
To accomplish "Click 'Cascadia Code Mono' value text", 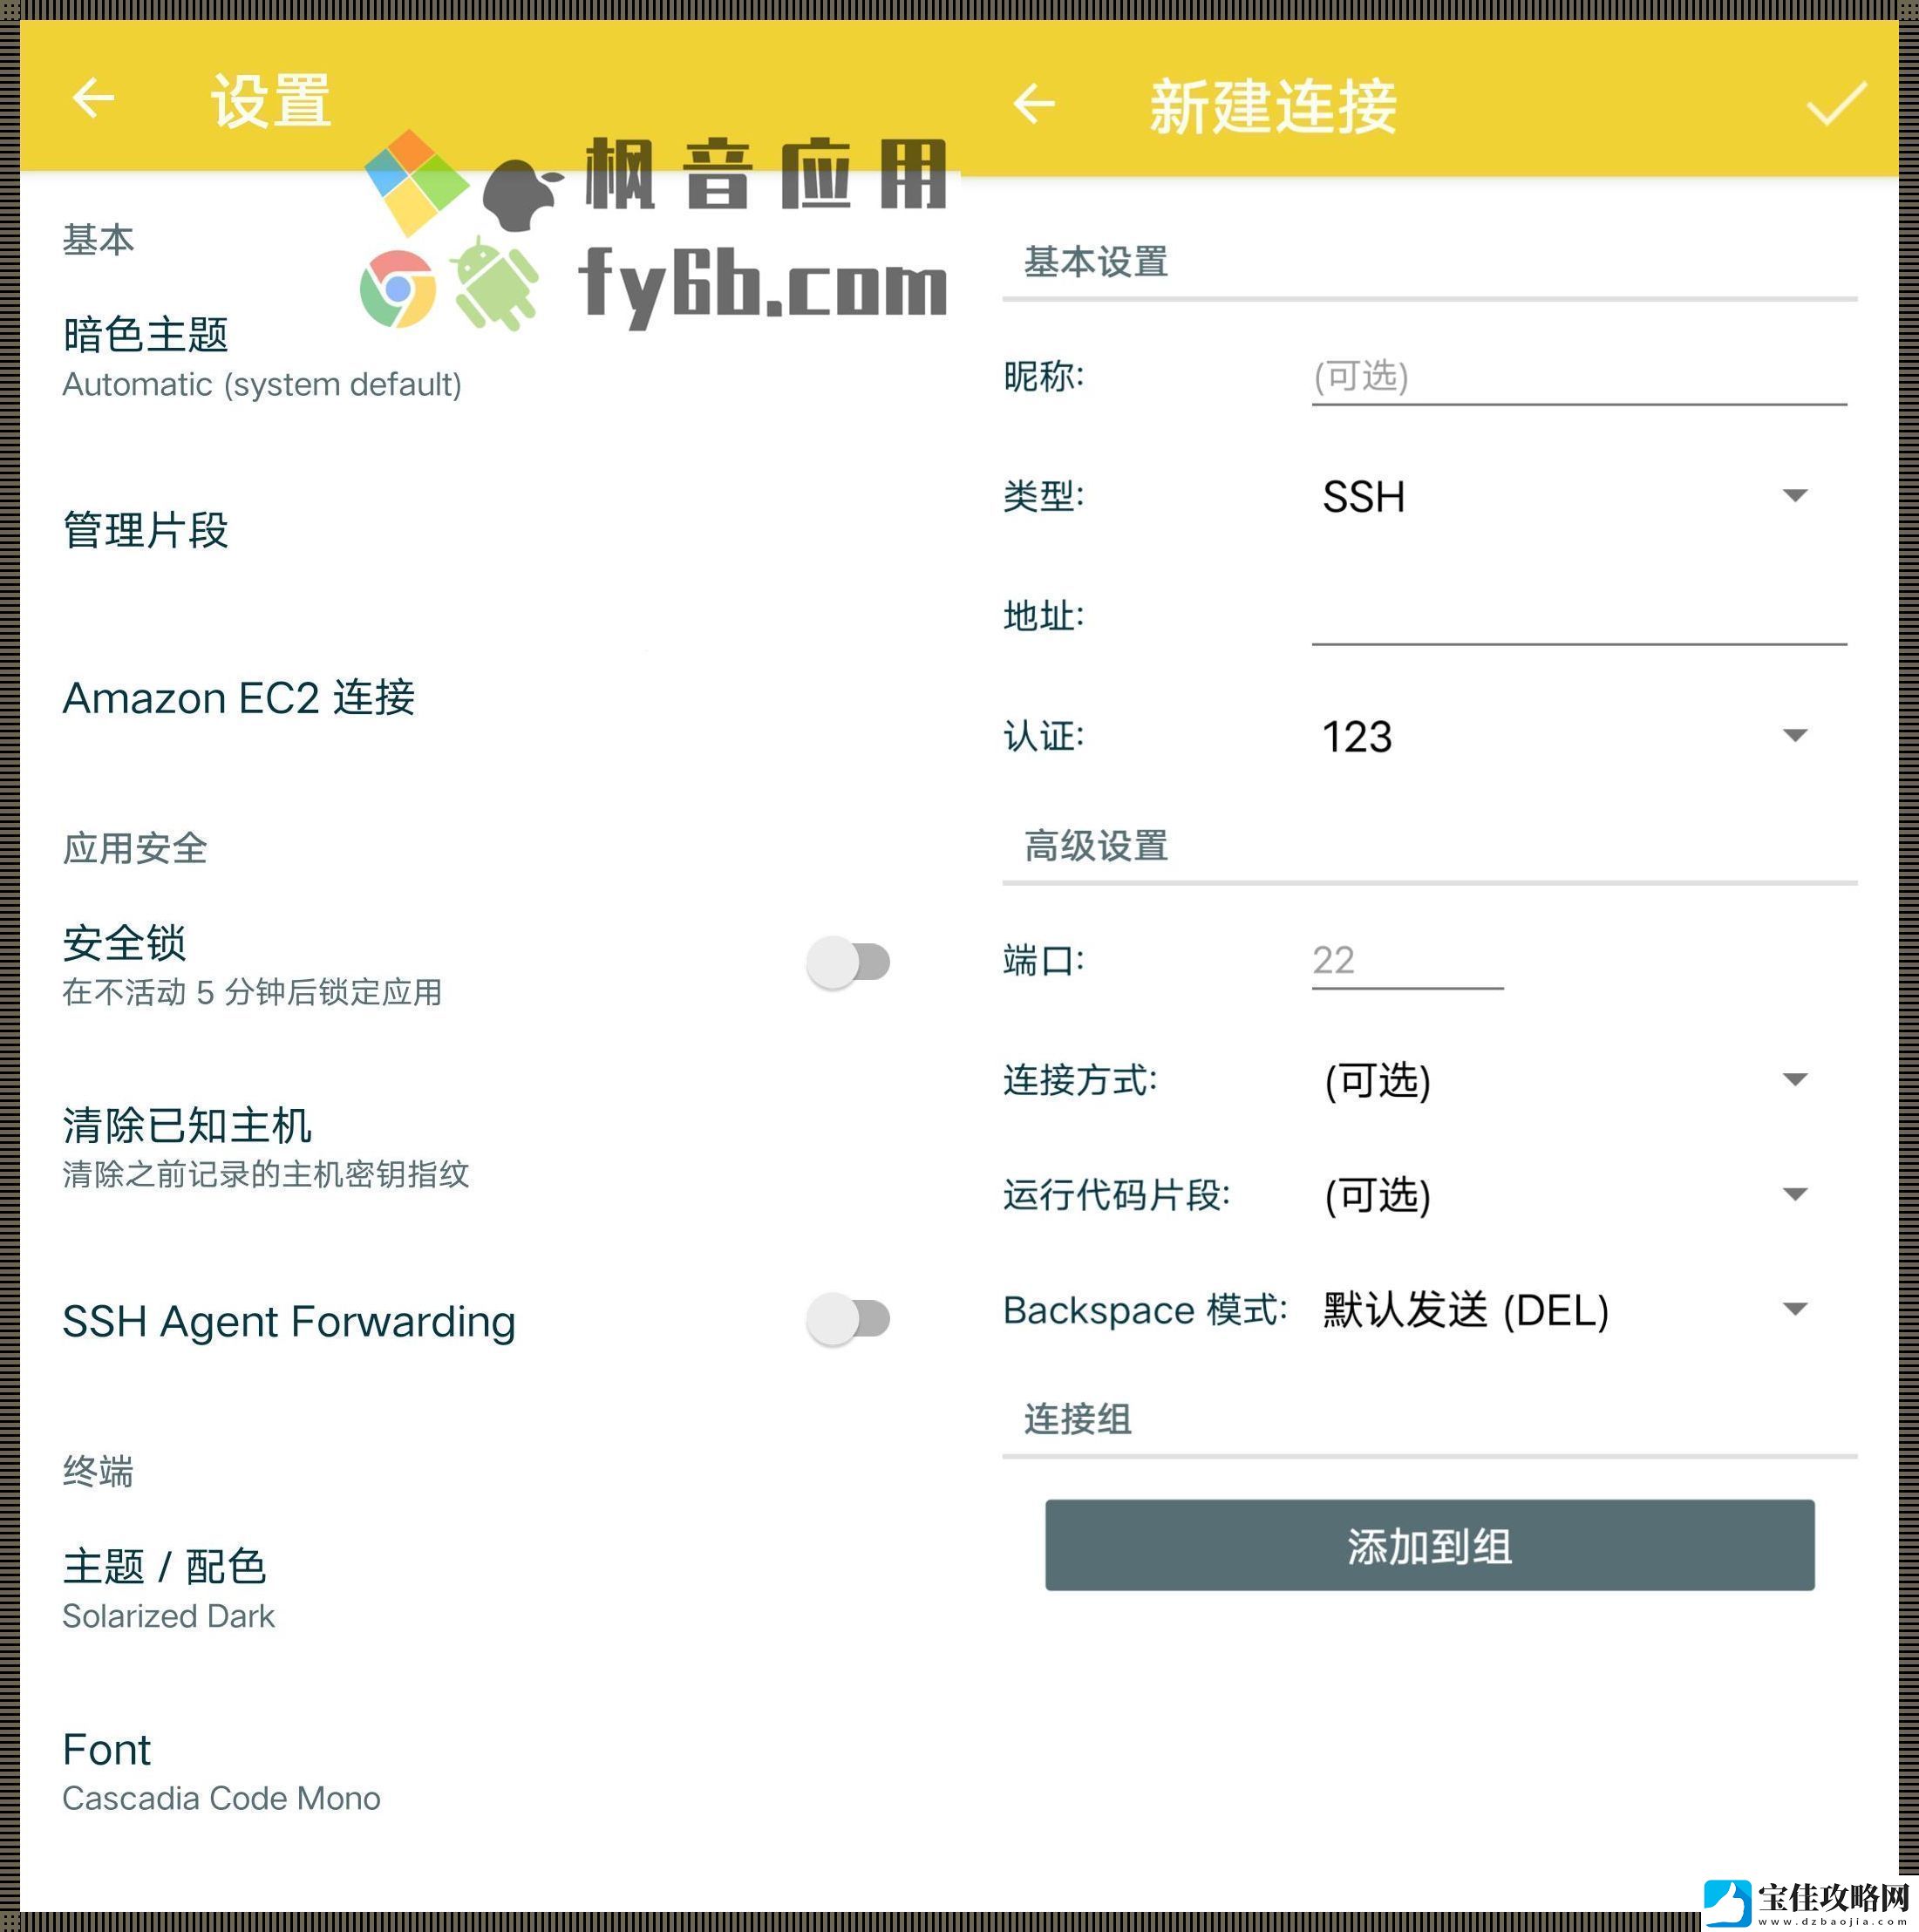I will click(221, 1798).
